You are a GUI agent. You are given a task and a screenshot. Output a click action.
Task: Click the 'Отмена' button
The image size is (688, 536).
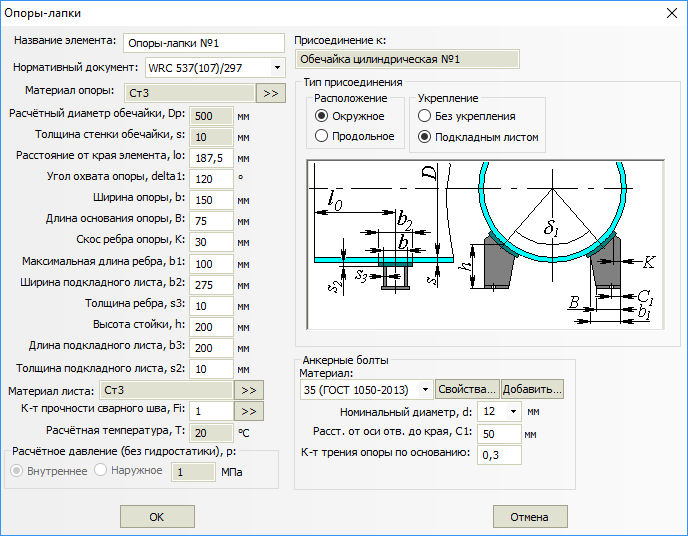(530, 517)
